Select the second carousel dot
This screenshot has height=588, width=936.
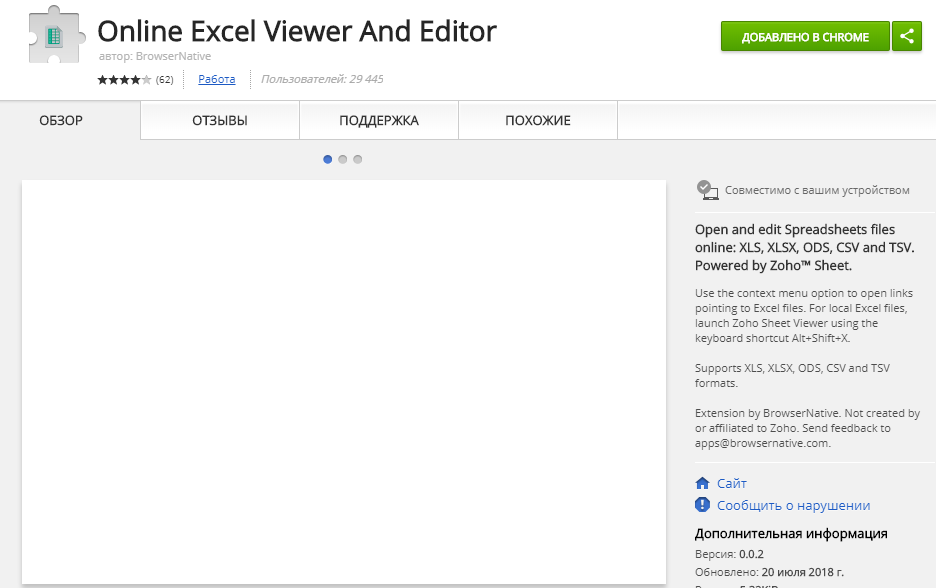343,159
